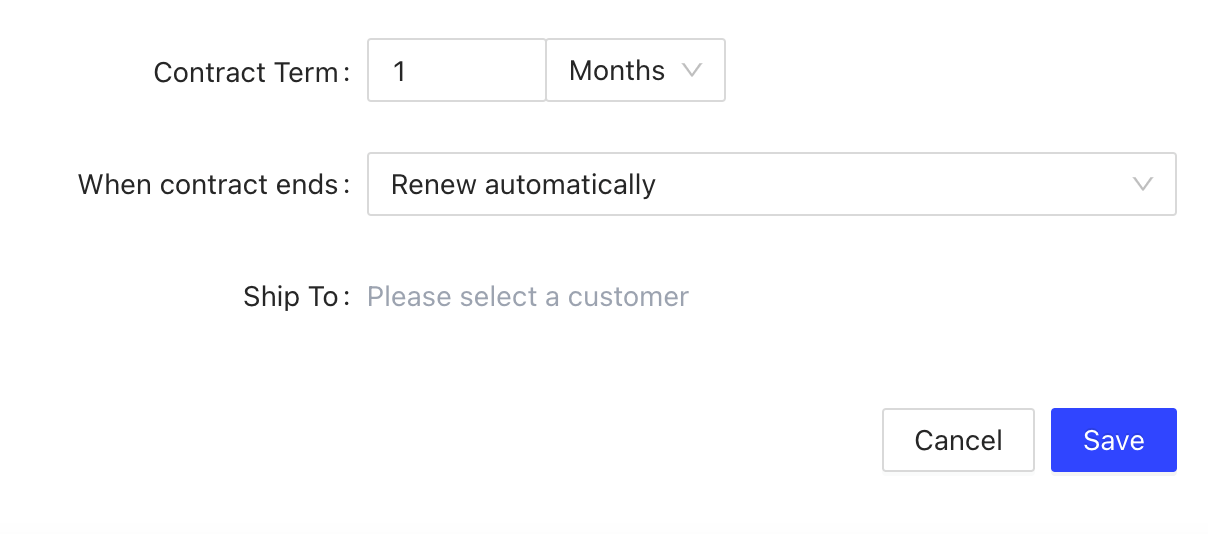Image resolution: width=1208 pixels, height=534 pixels.
Task: Click the Save text on blue button
Action: 1113,441
